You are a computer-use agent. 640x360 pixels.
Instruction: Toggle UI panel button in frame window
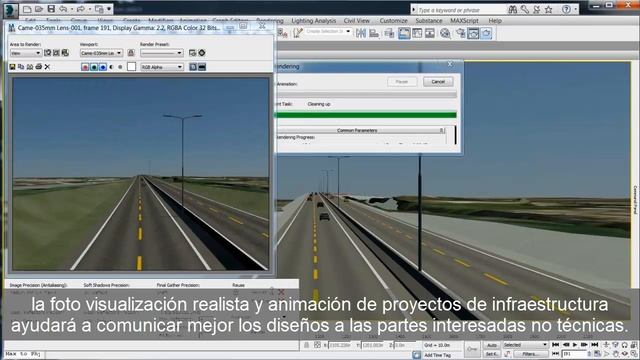pyautogui.click(x=202, y=67)
